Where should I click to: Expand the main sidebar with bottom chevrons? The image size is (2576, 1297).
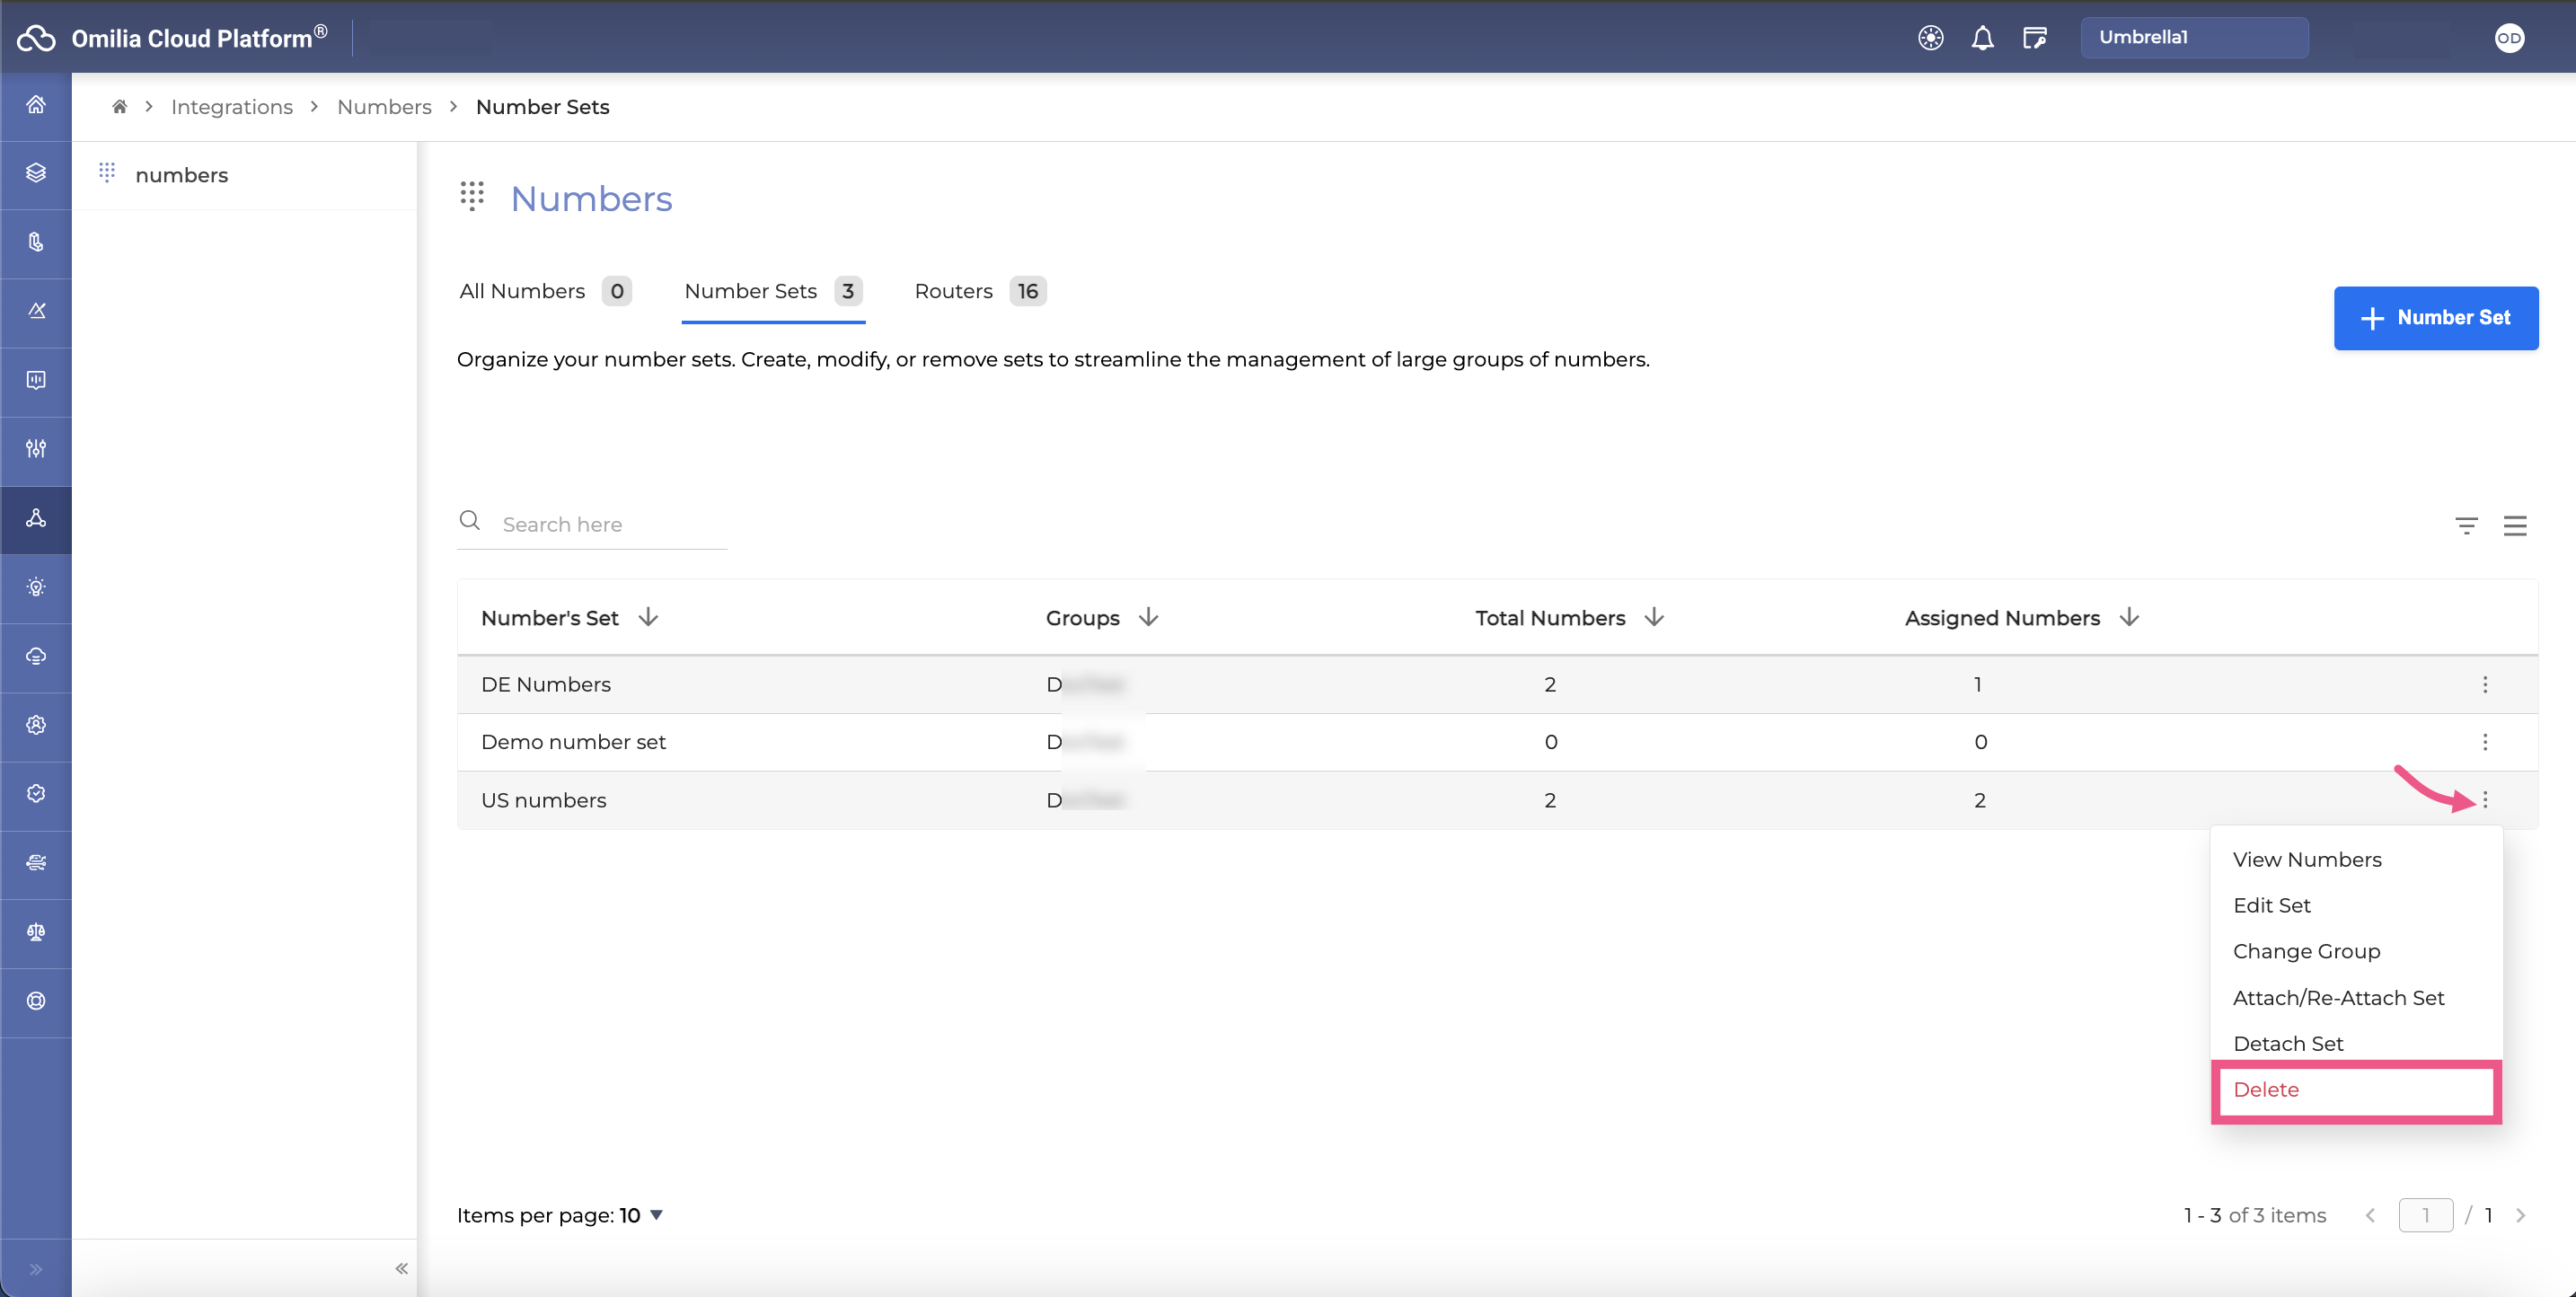36,1269
